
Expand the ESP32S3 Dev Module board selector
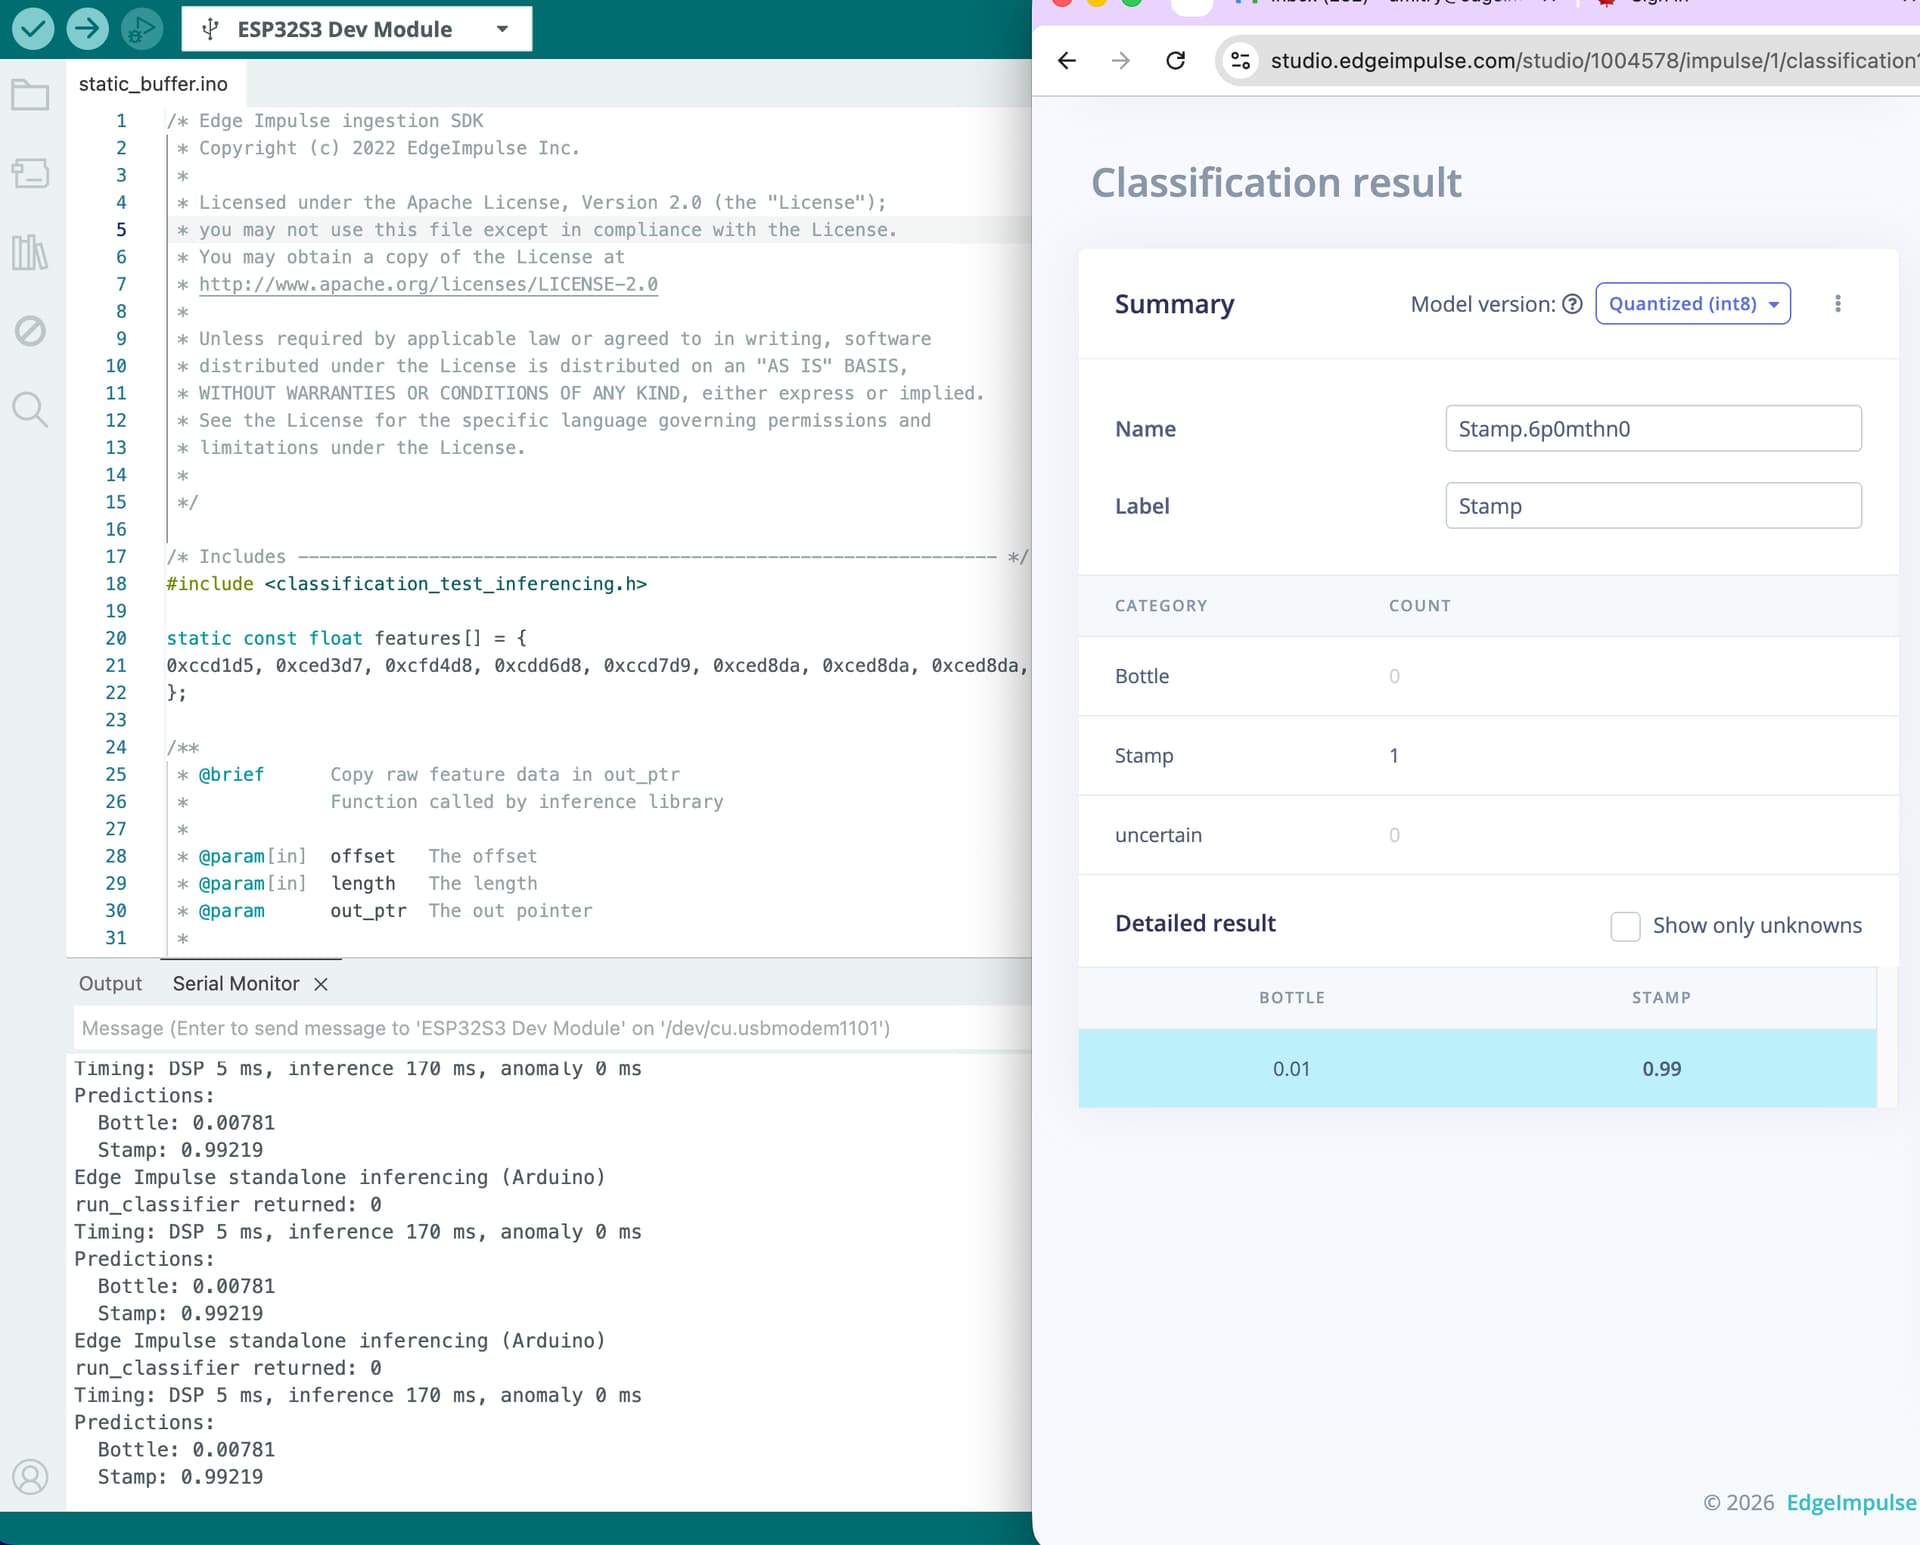[x=357, y=29]
